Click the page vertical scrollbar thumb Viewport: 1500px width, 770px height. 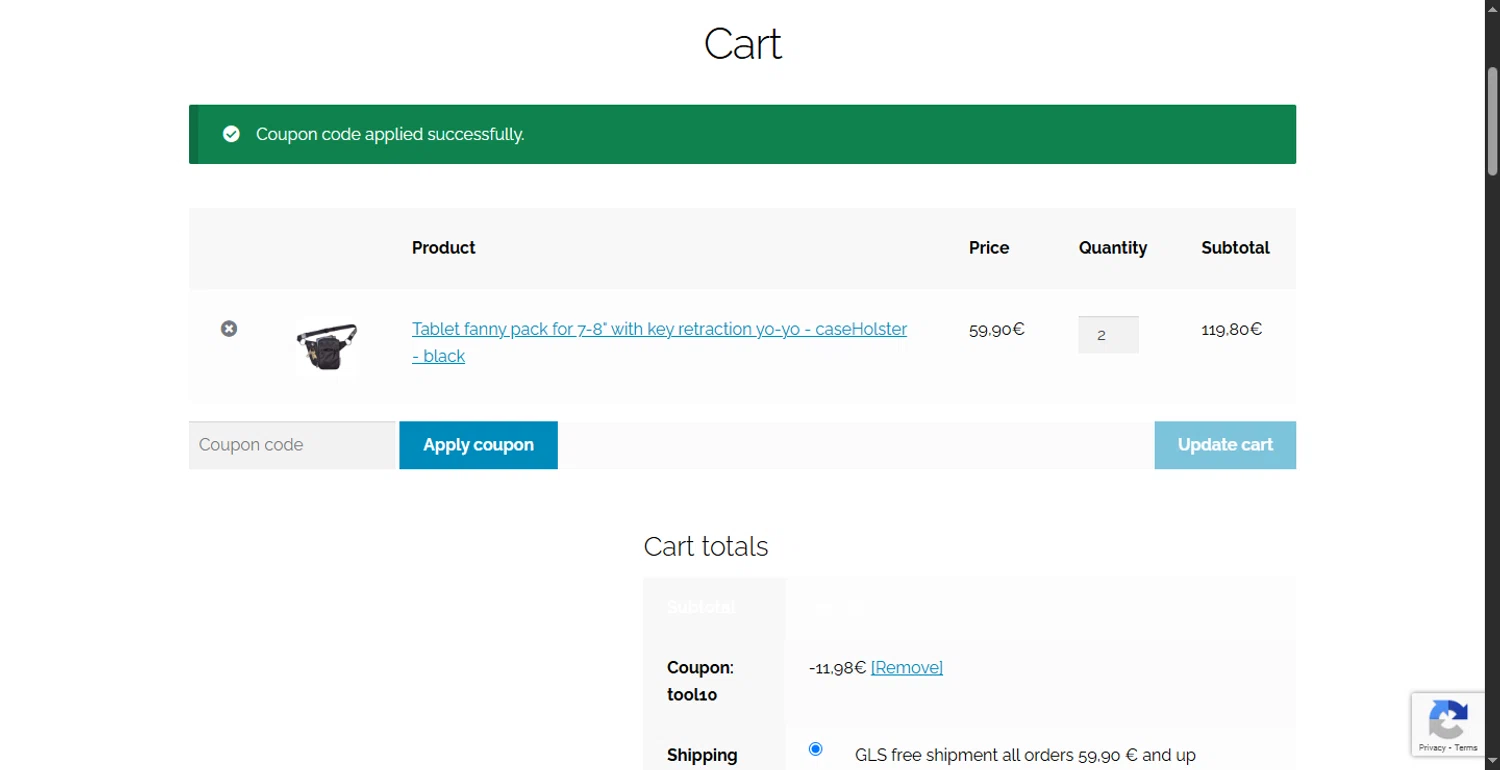pyautogui.click(x=1492, y=121)
